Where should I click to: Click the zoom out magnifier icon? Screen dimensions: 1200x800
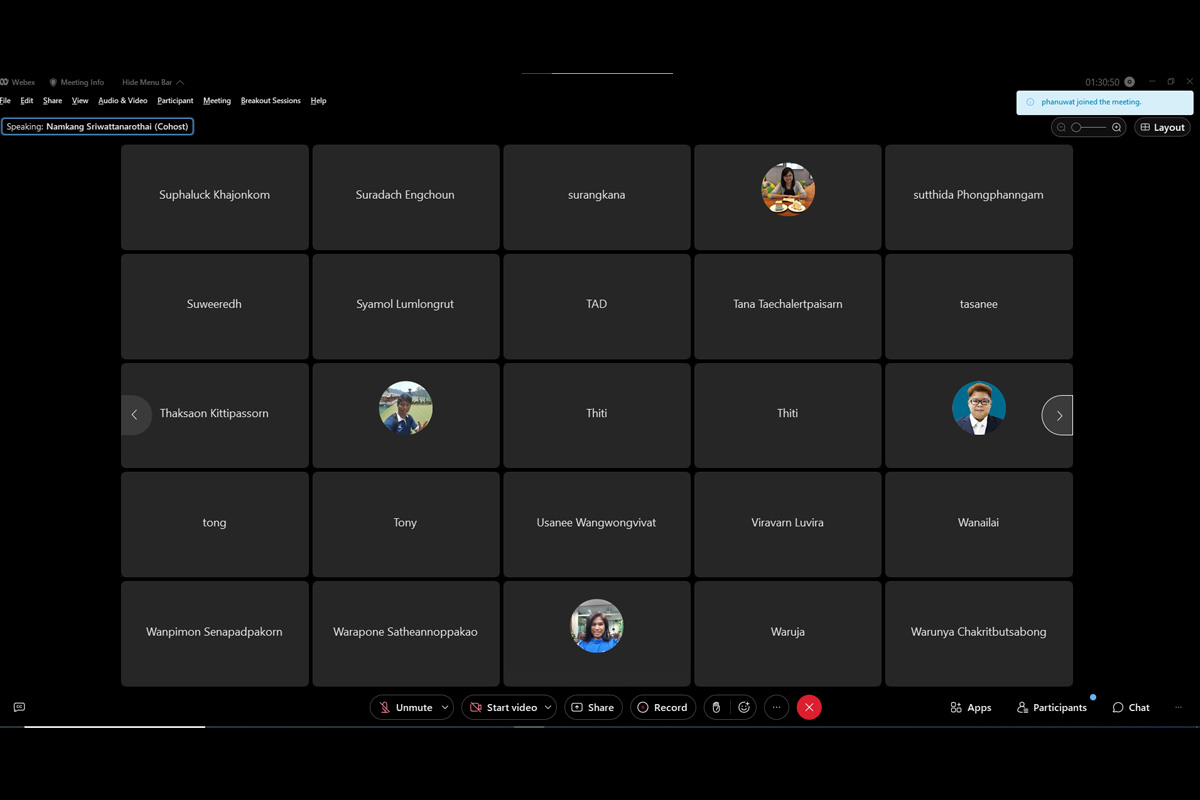pyautogui.click(x=1061, y=127)
